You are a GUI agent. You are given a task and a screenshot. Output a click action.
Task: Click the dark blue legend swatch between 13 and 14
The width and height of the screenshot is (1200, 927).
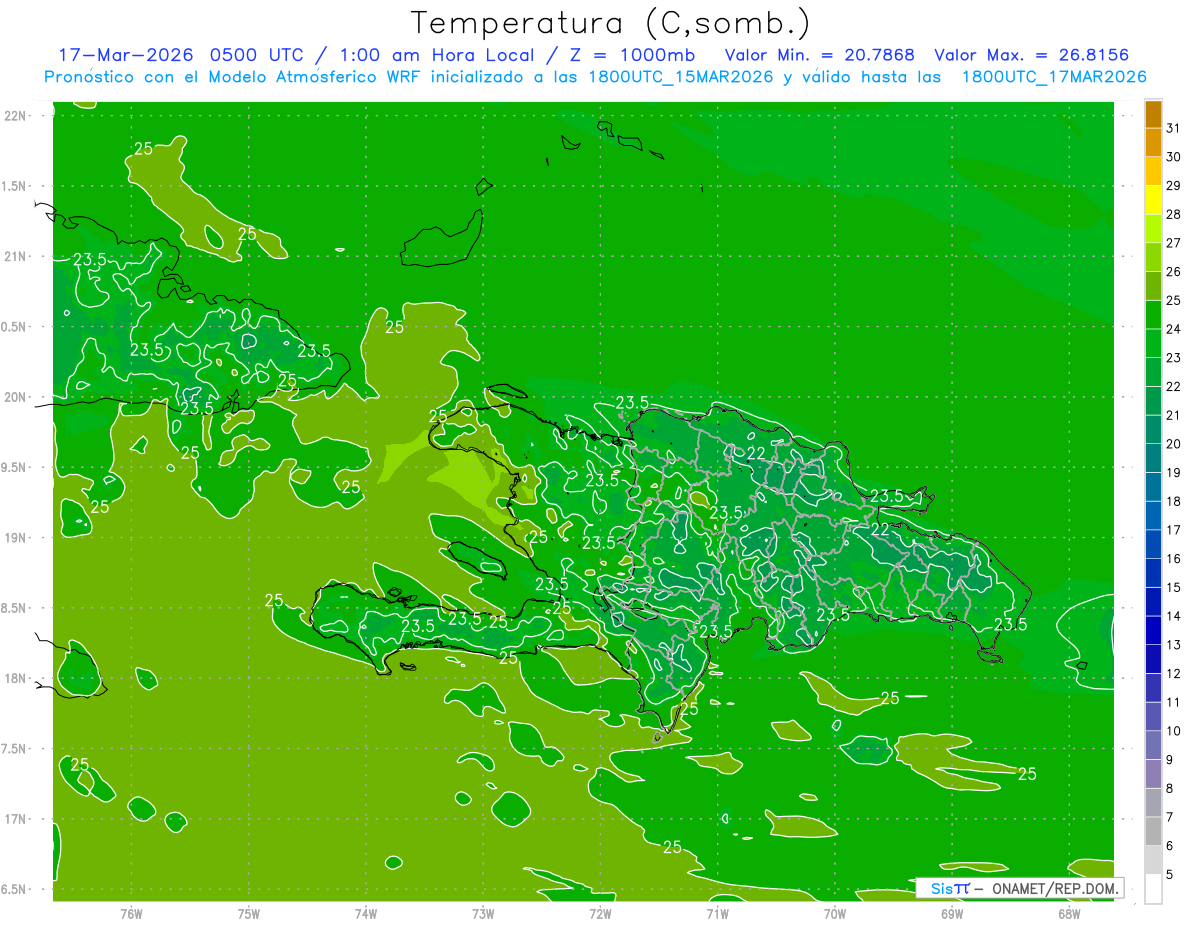click(1153, 631)
